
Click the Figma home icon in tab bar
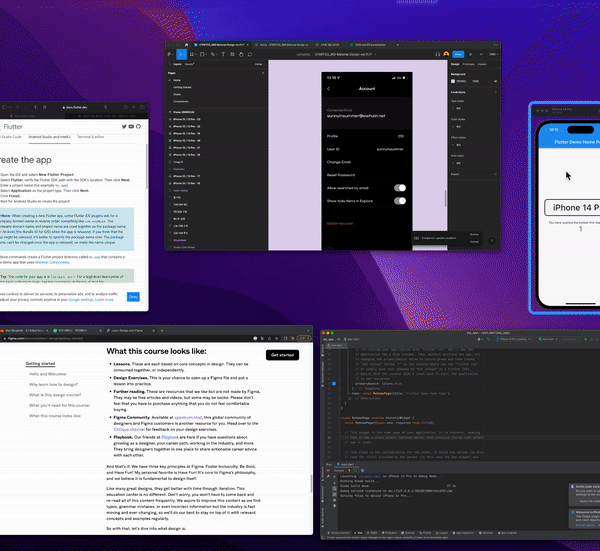coord(187,45)
